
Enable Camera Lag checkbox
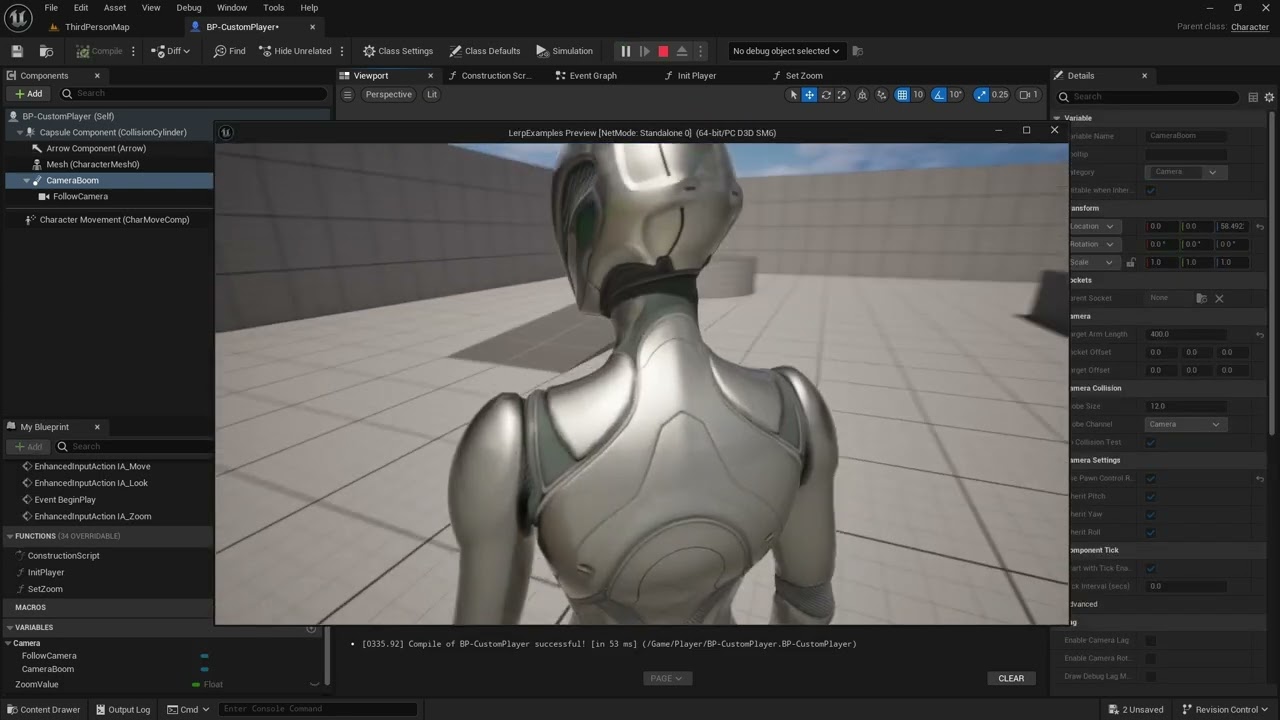click(1151, 640)
